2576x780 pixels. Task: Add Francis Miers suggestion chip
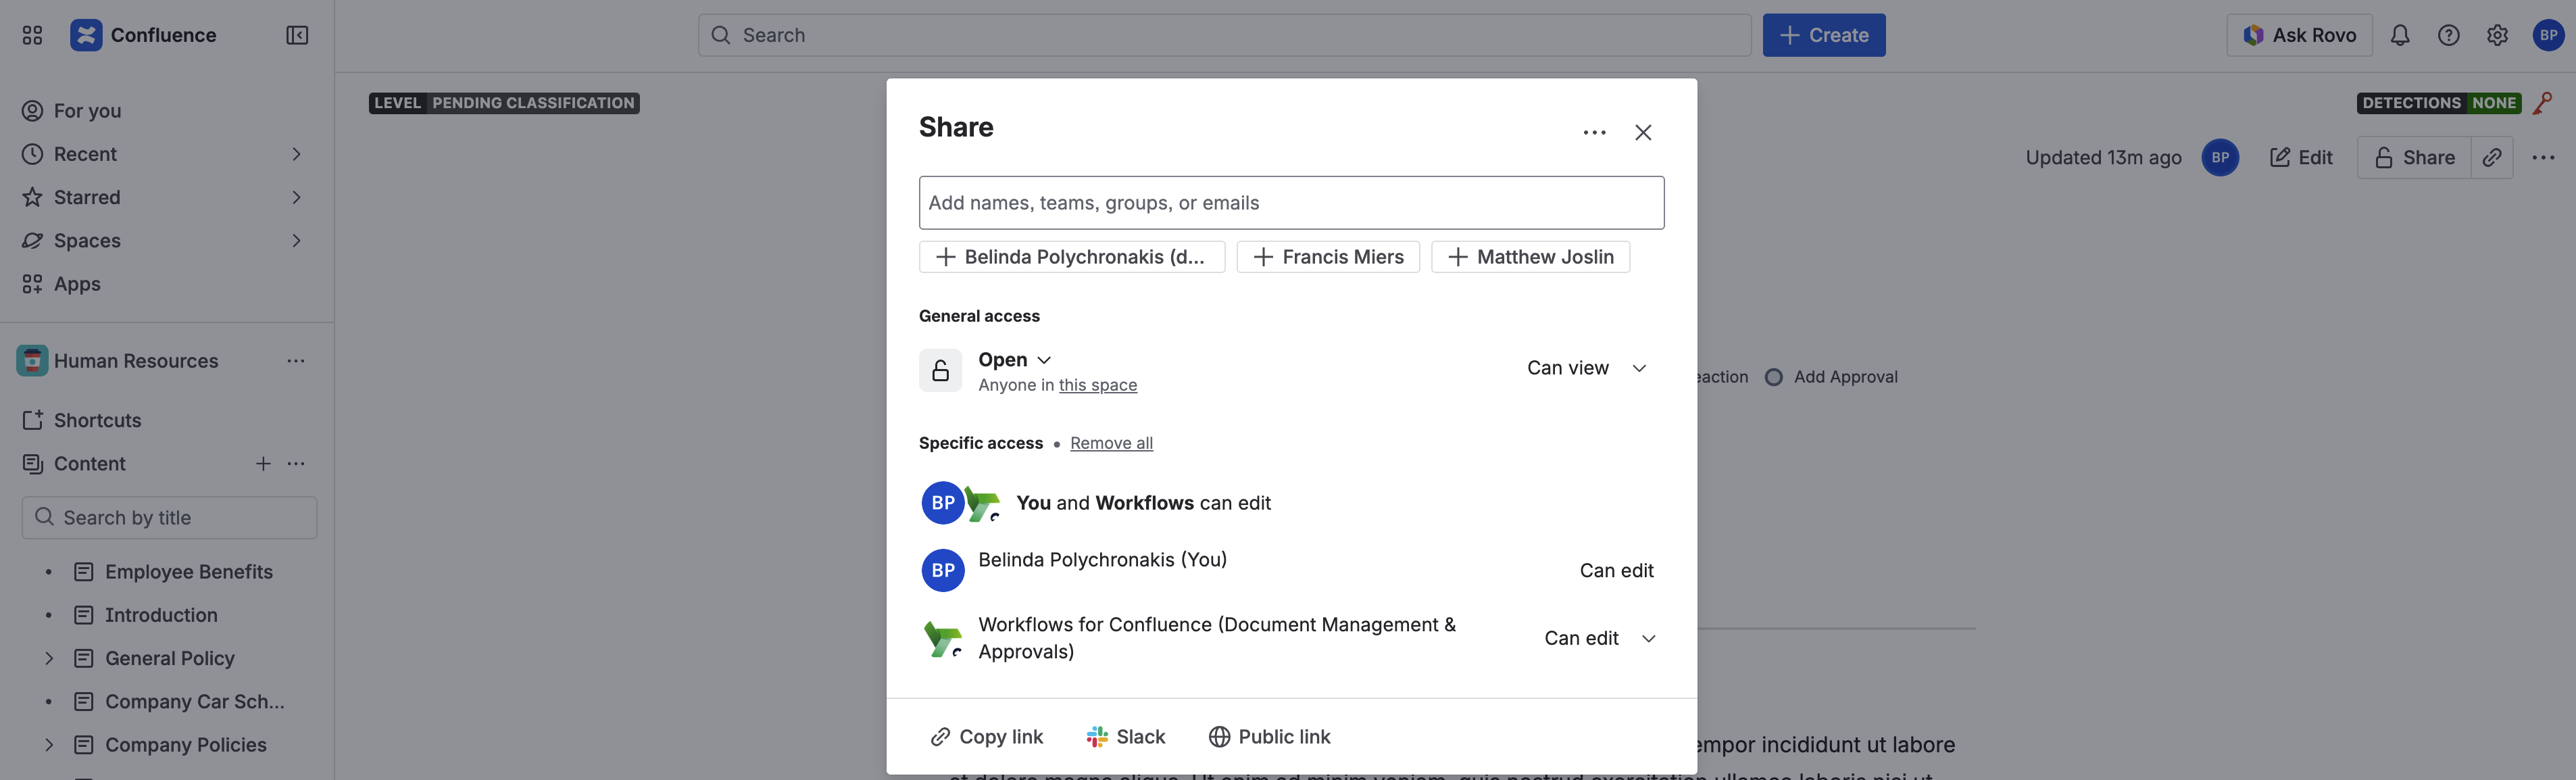tap(1327, 257)
